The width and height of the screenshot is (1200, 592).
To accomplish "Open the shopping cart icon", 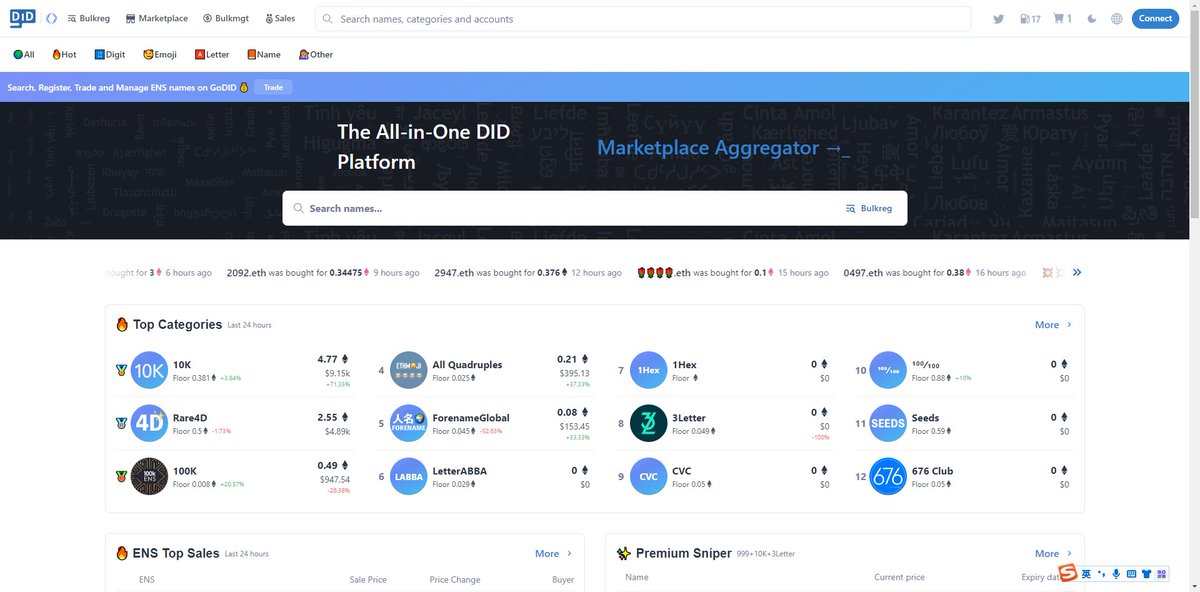I will 1062,19.
